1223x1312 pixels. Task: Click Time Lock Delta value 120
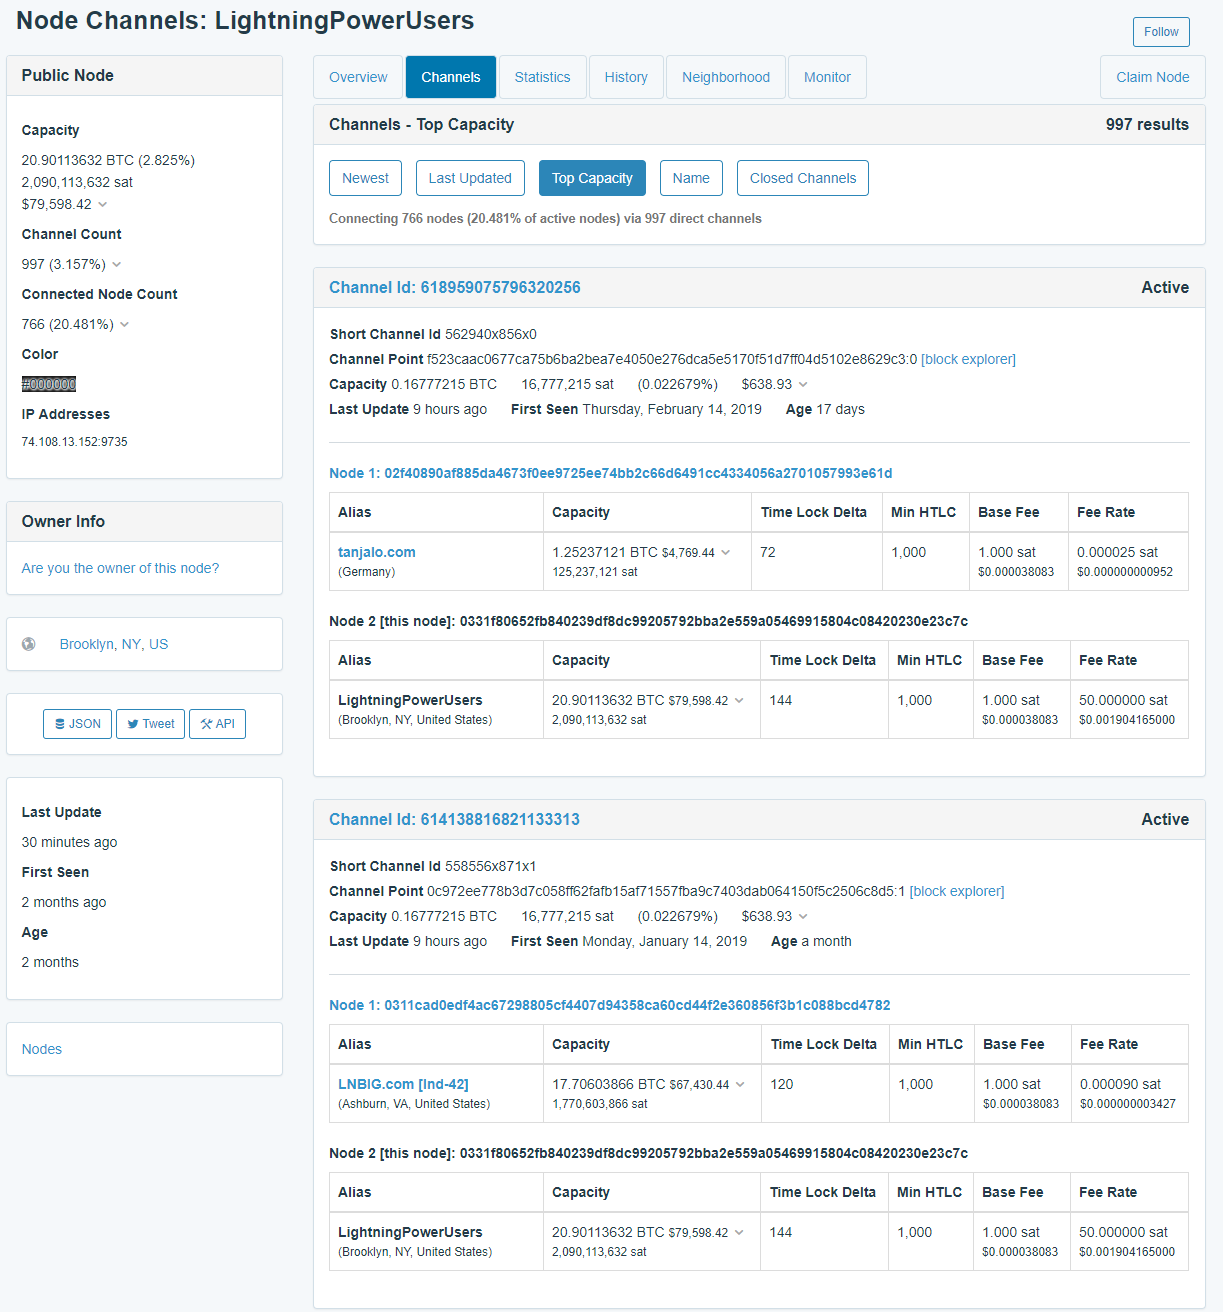click(x=782, y=1084)
